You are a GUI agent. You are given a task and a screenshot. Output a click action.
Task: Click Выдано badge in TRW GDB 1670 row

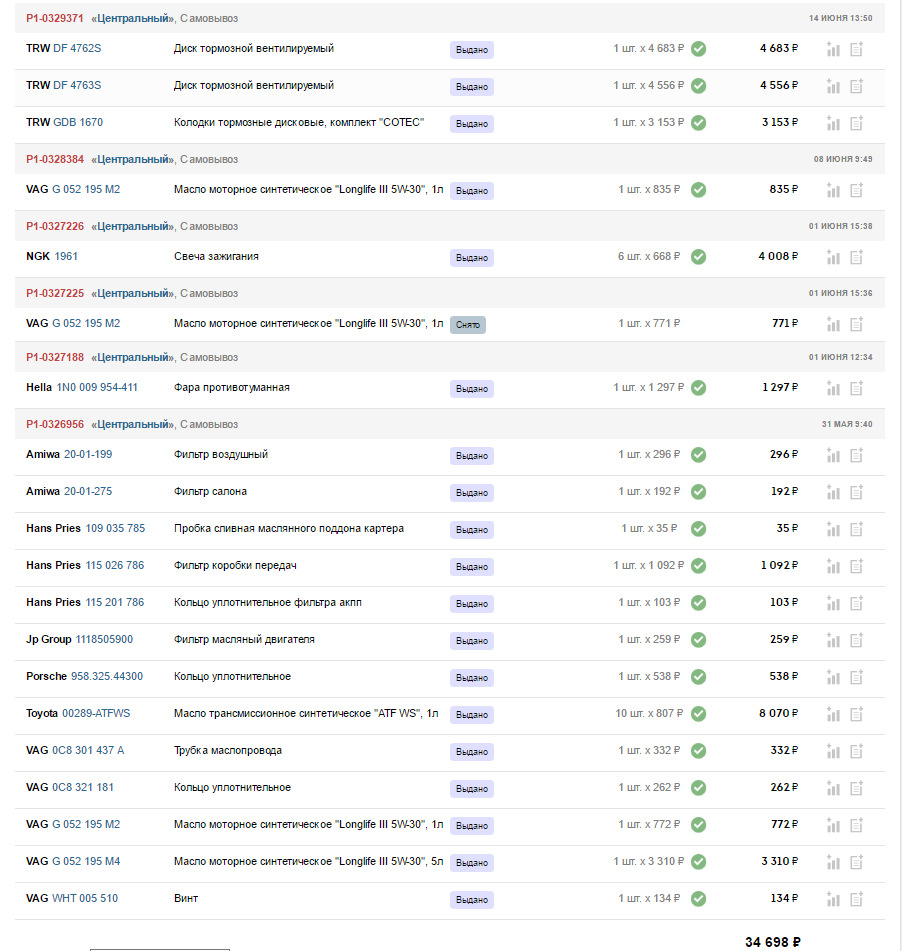(472, 124)
